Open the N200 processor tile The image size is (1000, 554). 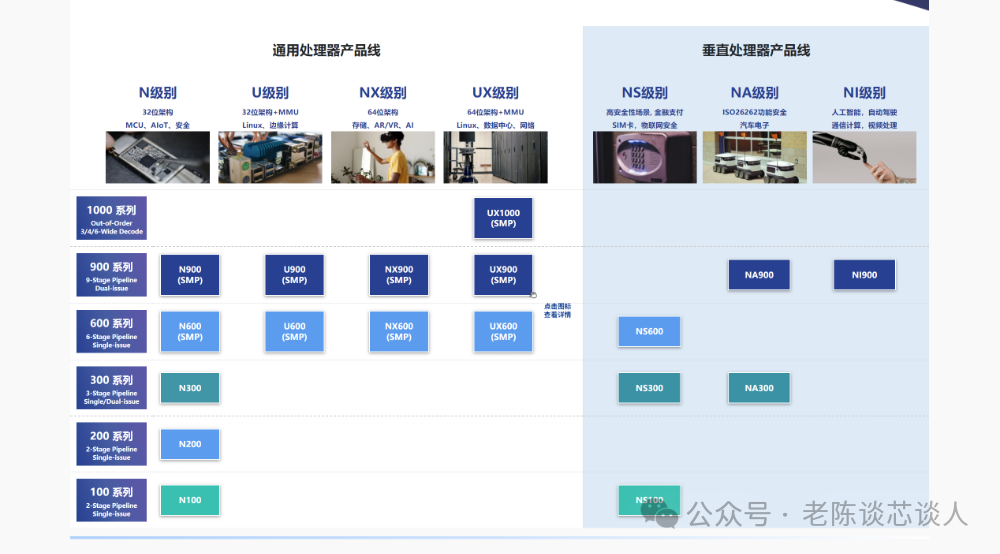[x=190, y=444]
